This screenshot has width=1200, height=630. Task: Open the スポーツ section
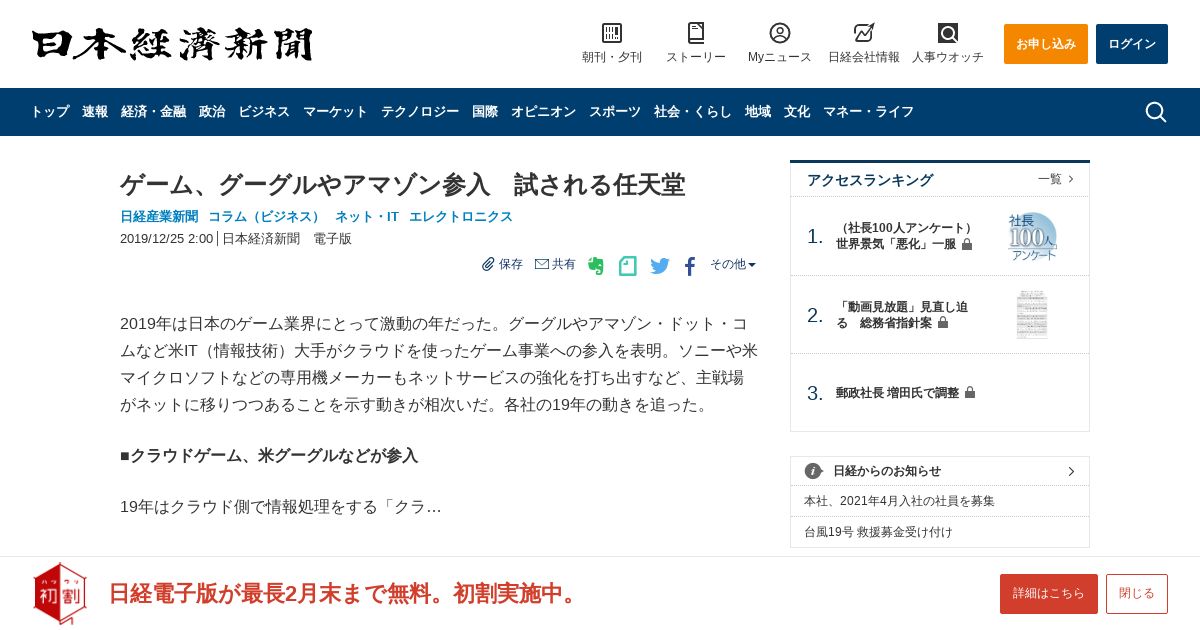coord(615,112)
